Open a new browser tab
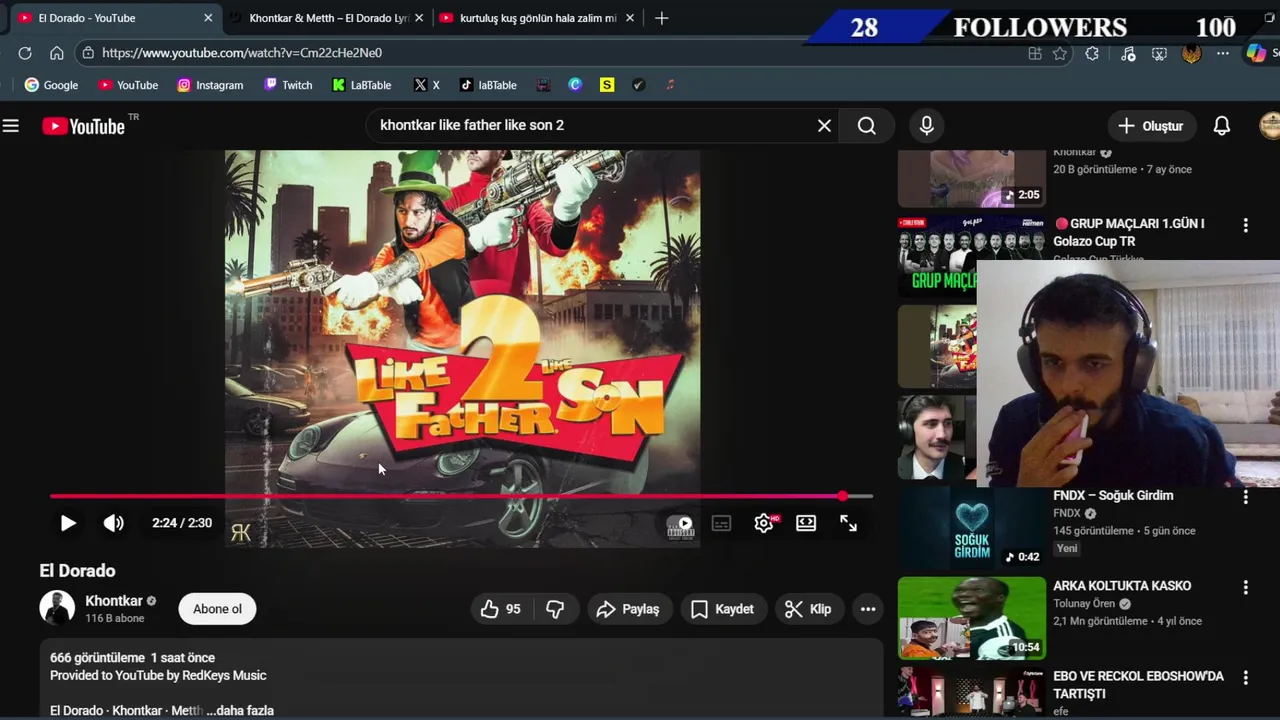 661,18
